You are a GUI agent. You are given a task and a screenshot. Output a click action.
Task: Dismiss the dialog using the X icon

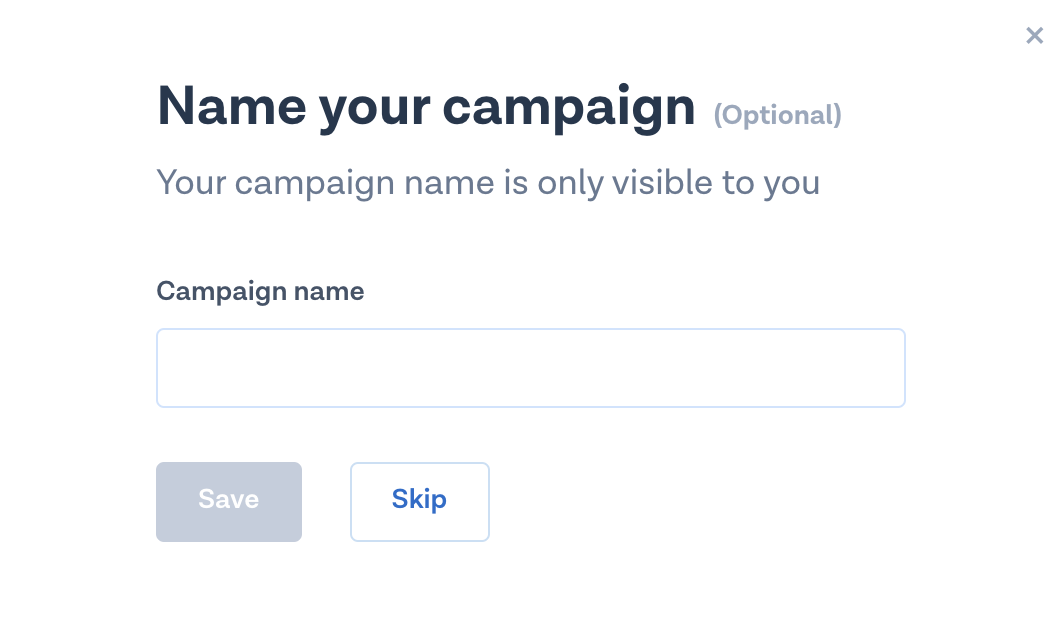1034,36
